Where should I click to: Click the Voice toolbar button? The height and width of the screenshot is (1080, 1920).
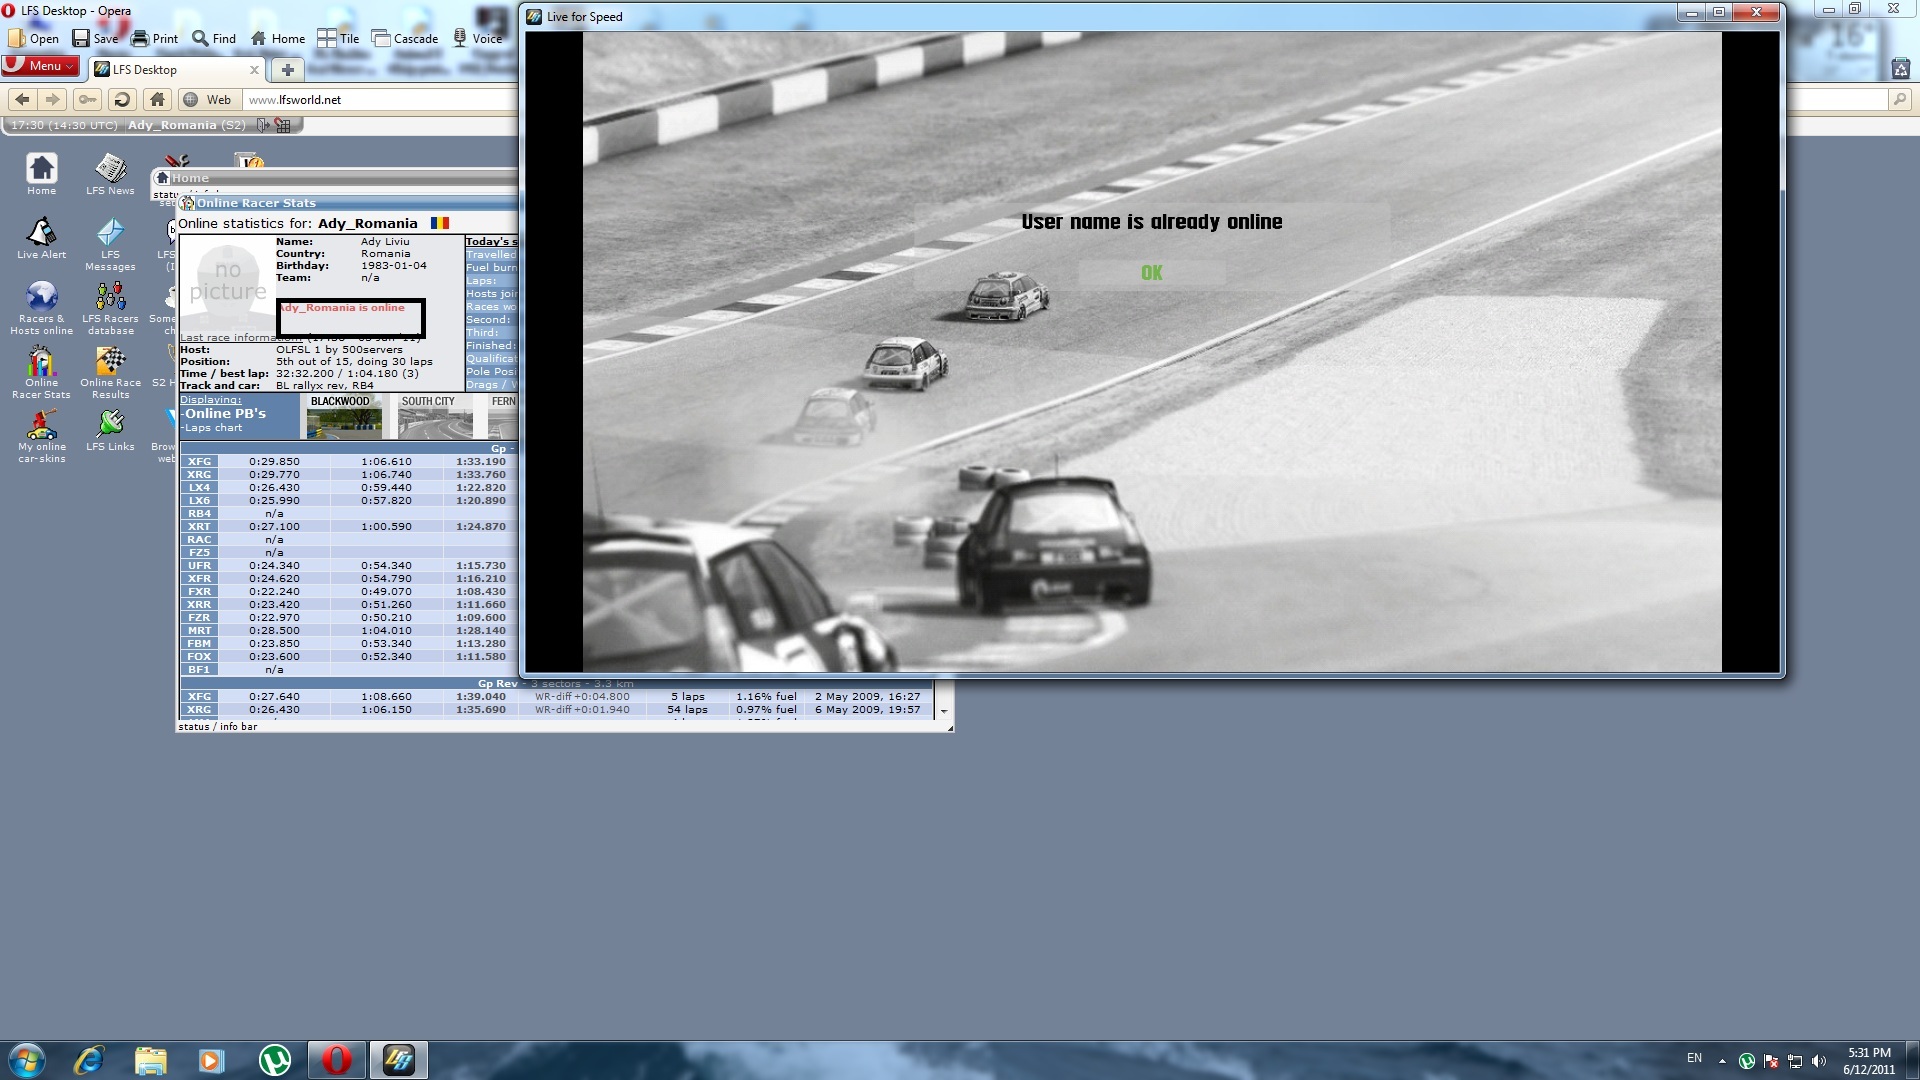coord(477,38)
